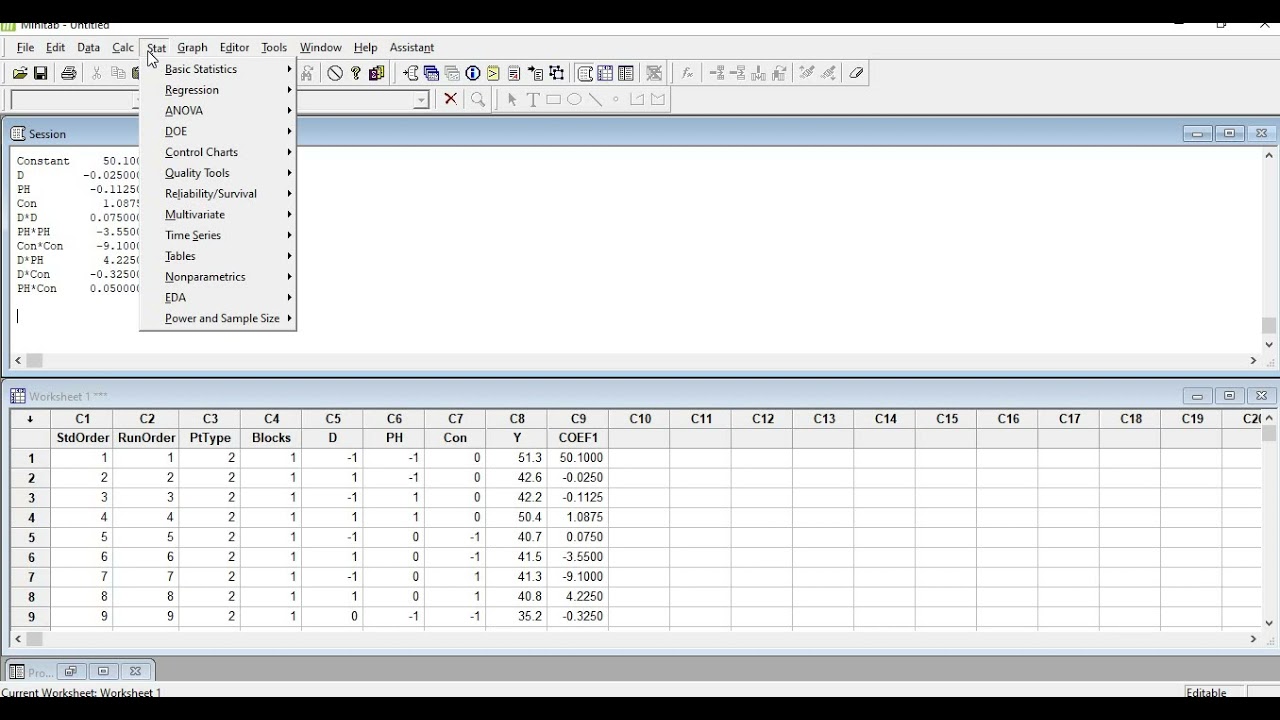Select the line drawing tool
This screenshot has height=720, width=1280.
(x=595, y=99)
